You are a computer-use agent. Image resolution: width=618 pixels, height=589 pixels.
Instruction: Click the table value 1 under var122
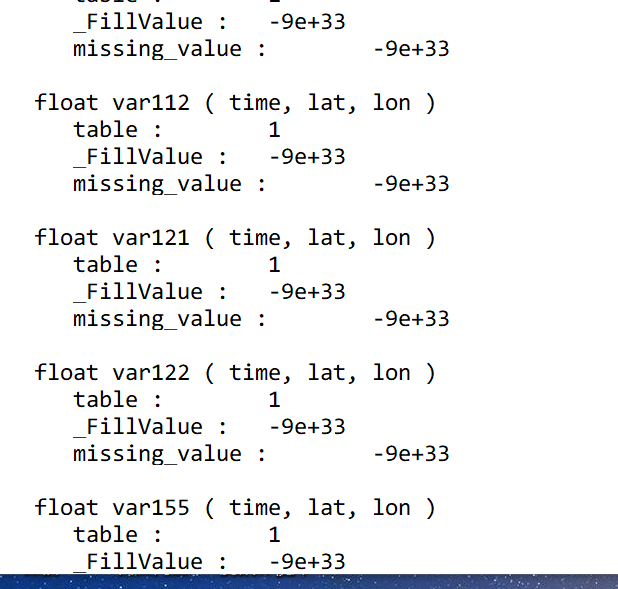pos(274,400)
